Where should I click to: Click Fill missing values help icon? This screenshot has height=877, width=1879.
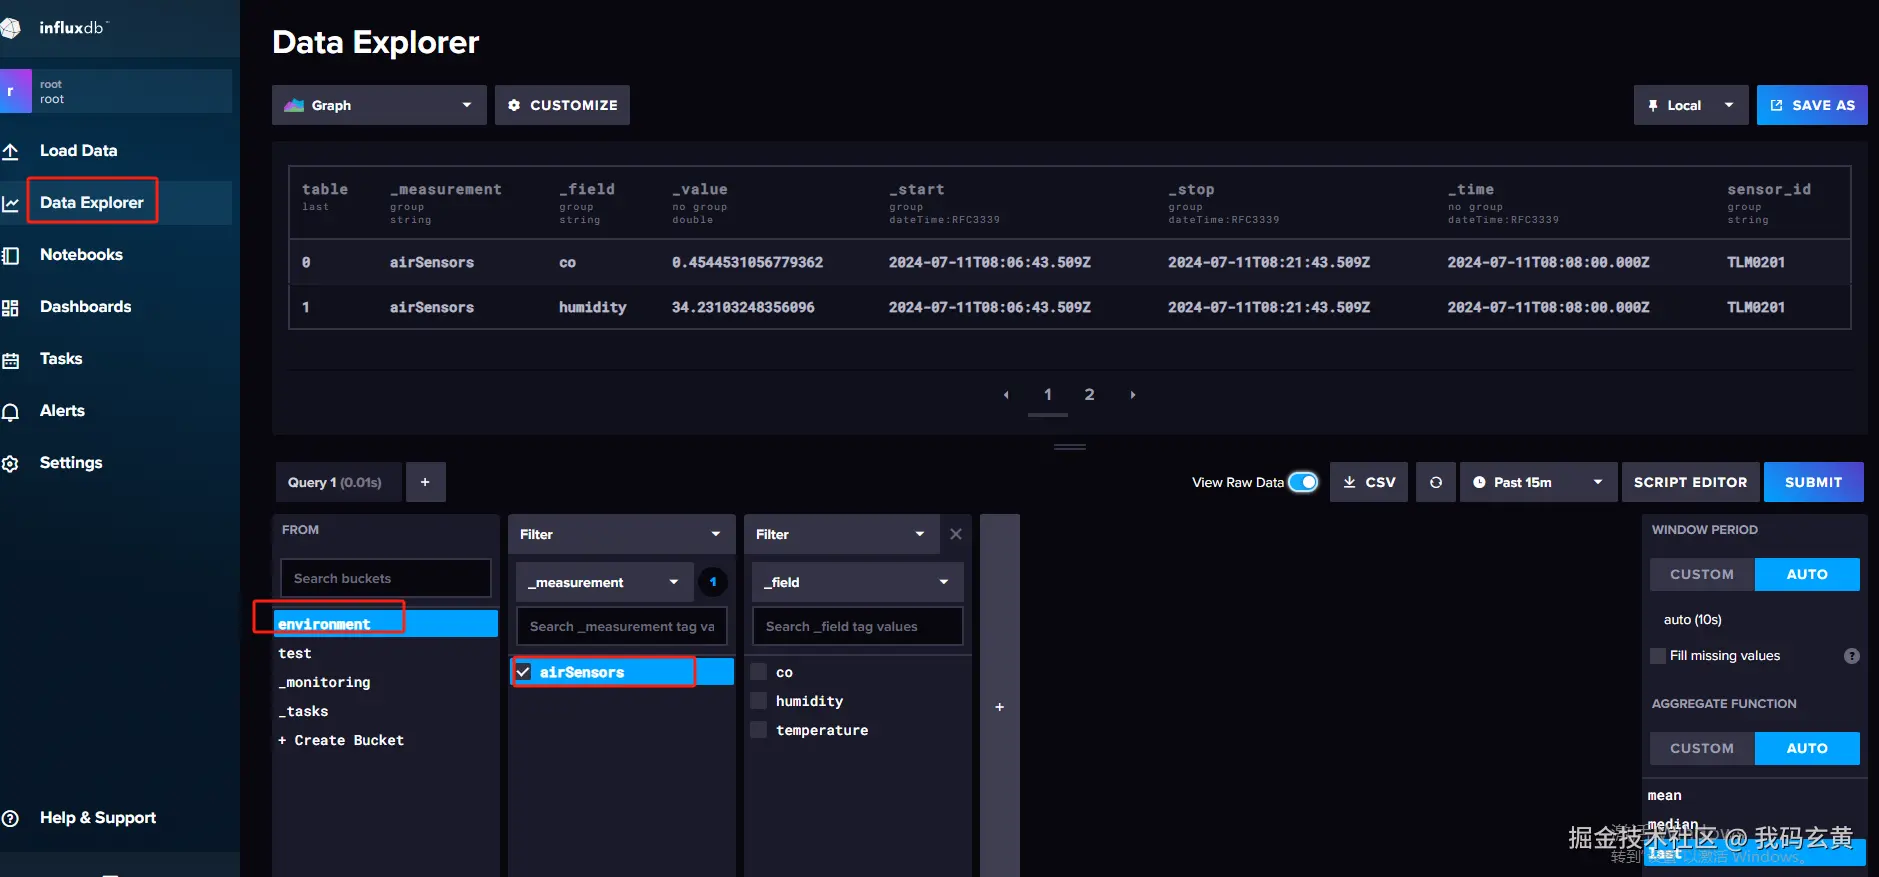pos(1852,656)
